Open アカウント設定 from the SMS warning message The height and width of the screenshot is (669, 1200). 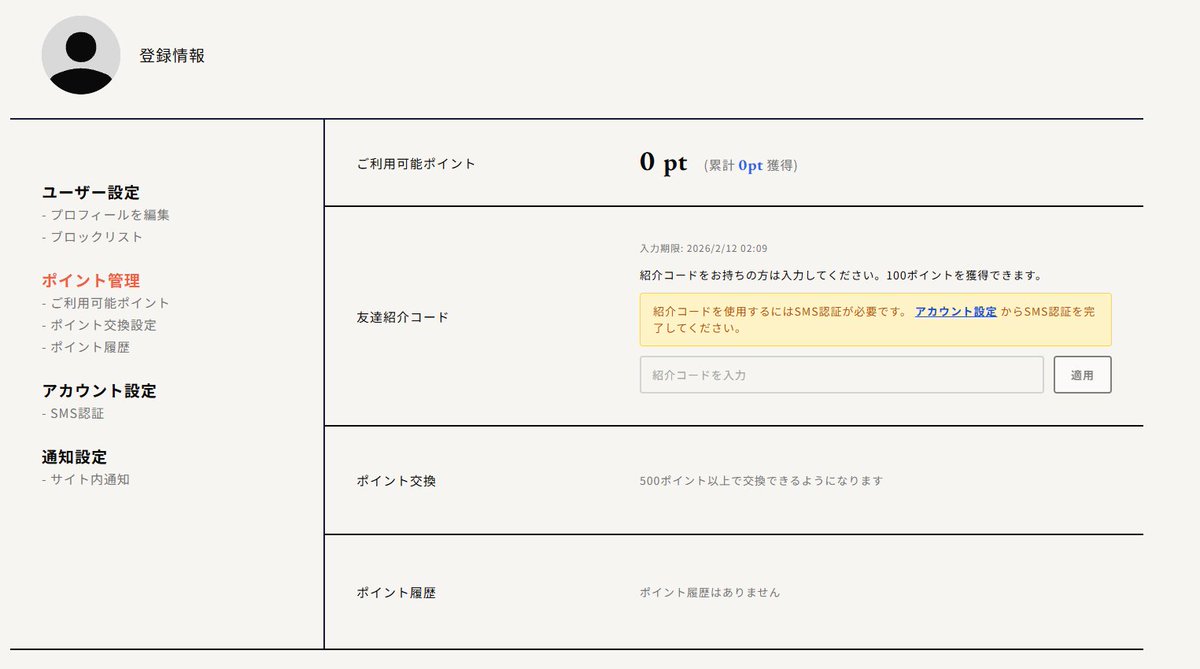[x=954, y=311]
